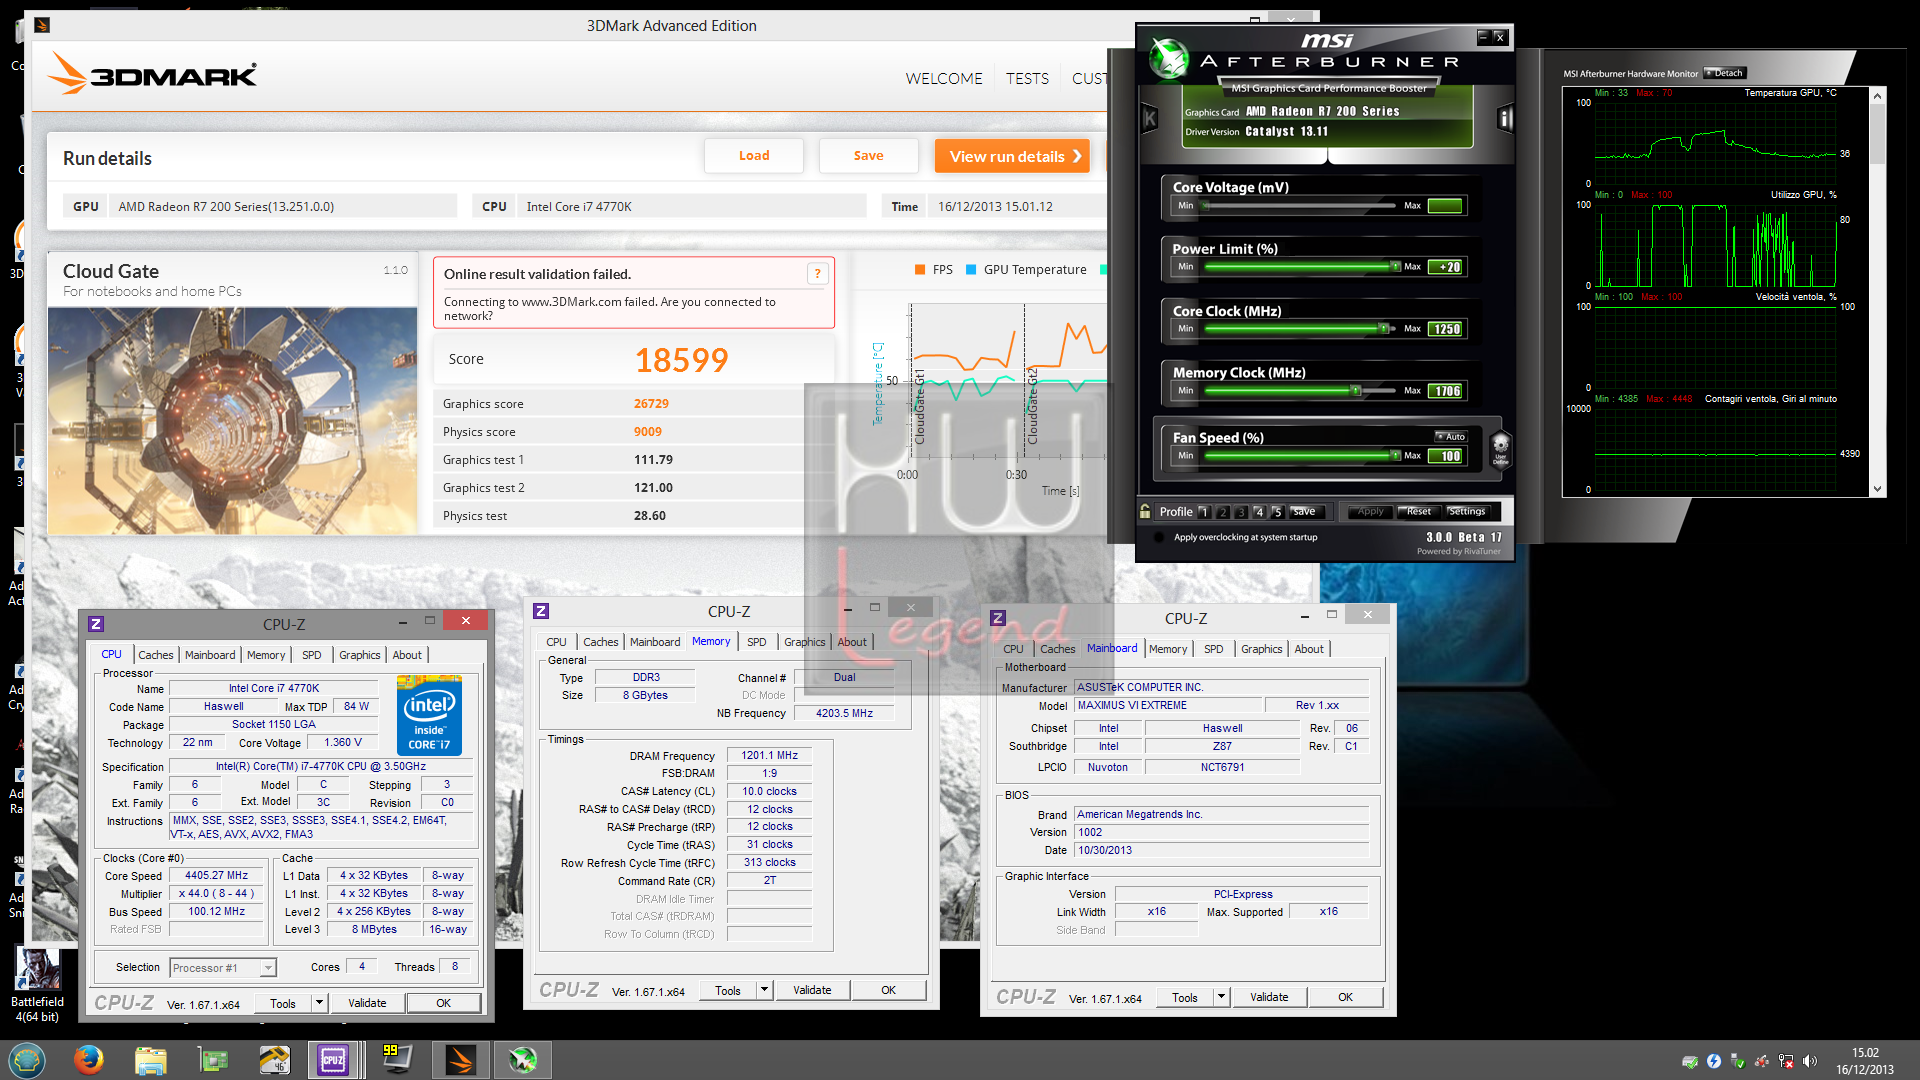Screen dimensions: 1920x1080
Task: Select Afterburner profile slot 1
Action: coord(1204,512)
